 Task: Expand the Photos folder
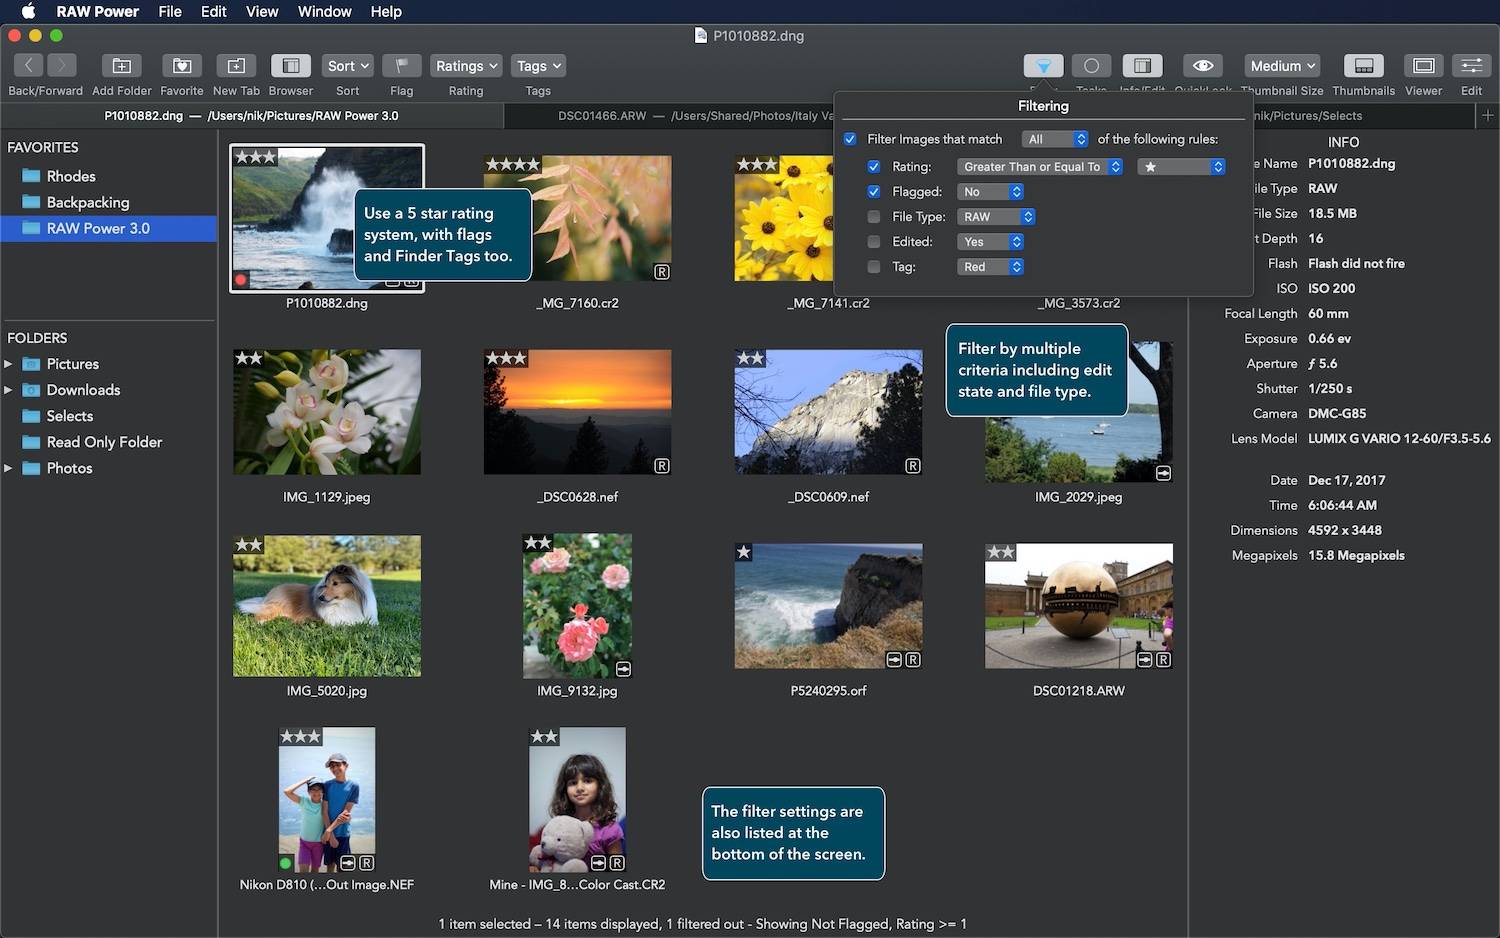pos(8,468)
